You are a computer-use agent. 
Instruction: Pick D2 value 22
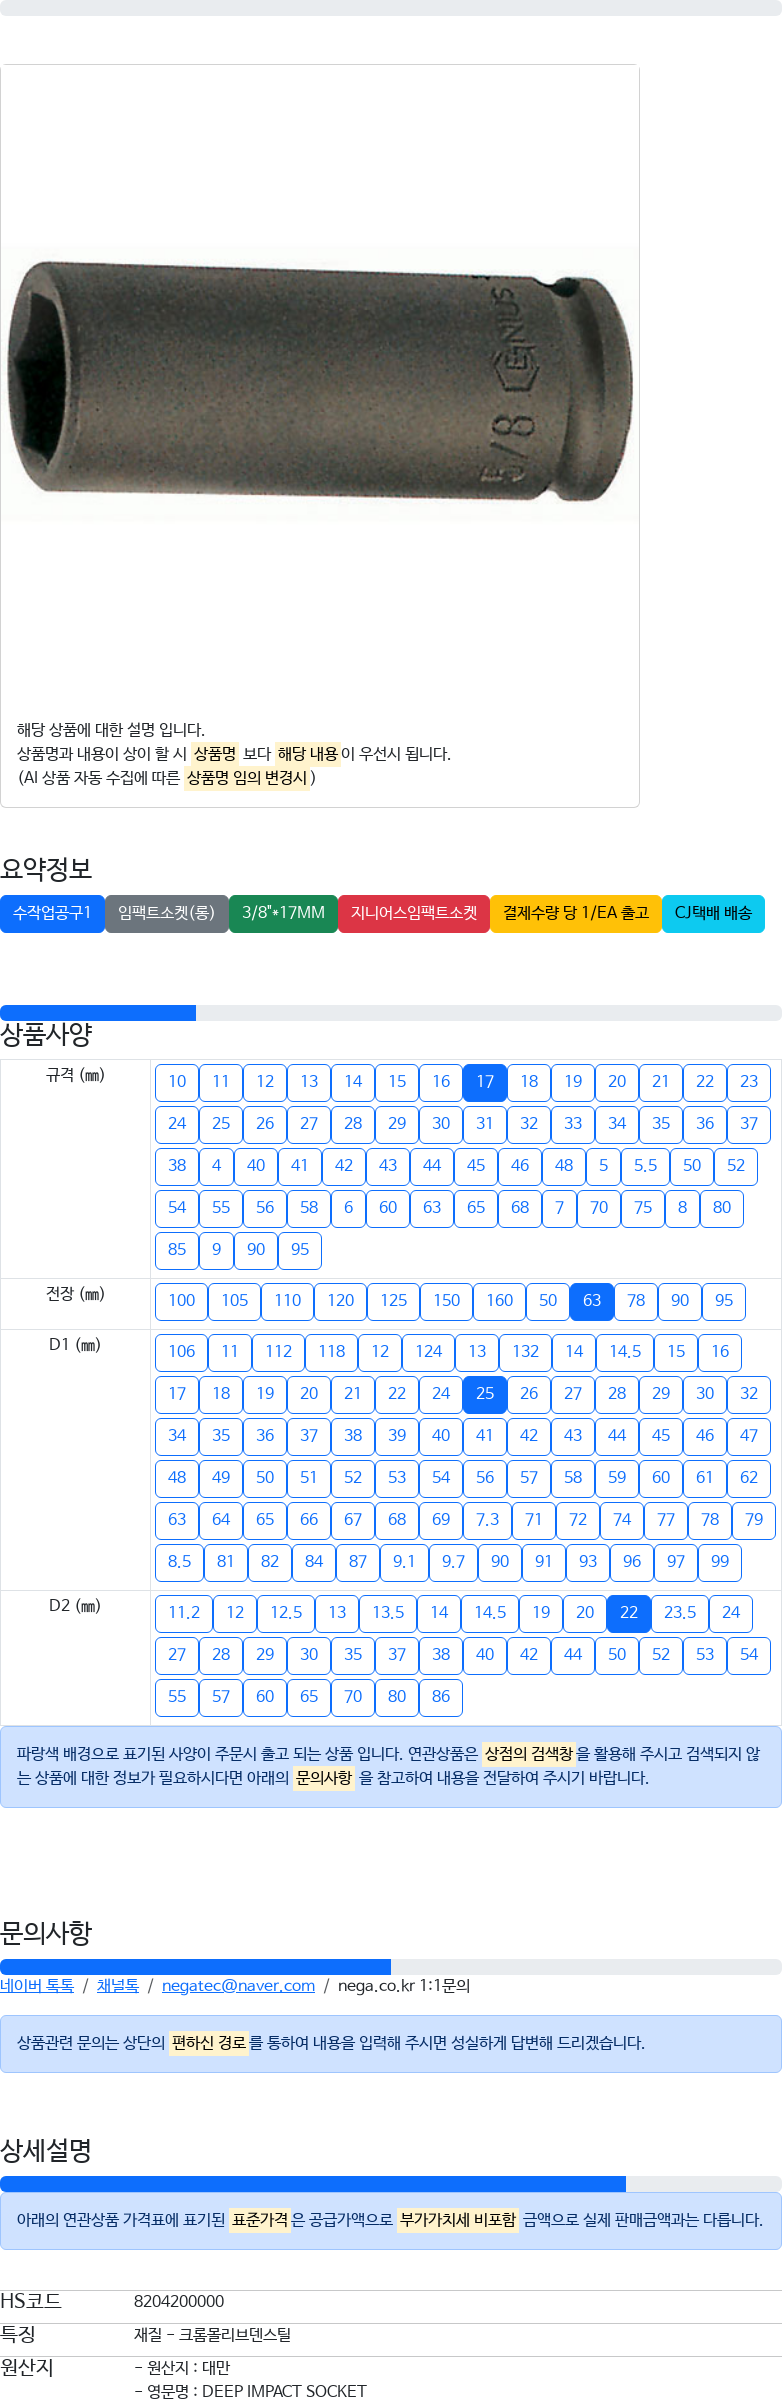(629, 1613)
